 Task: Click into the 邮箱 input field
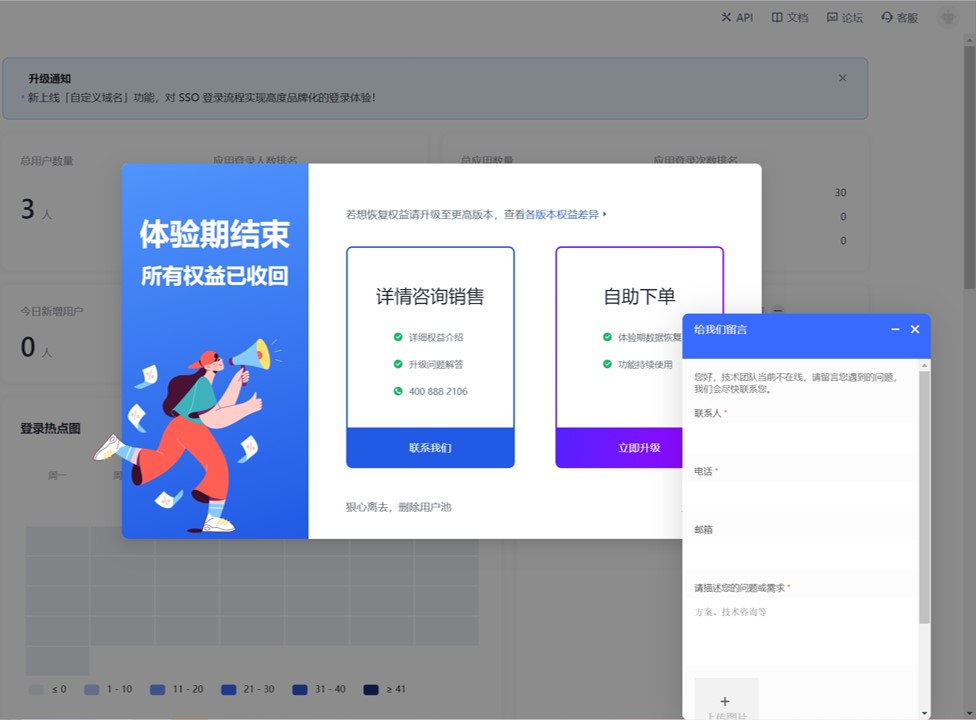(803, 554)
